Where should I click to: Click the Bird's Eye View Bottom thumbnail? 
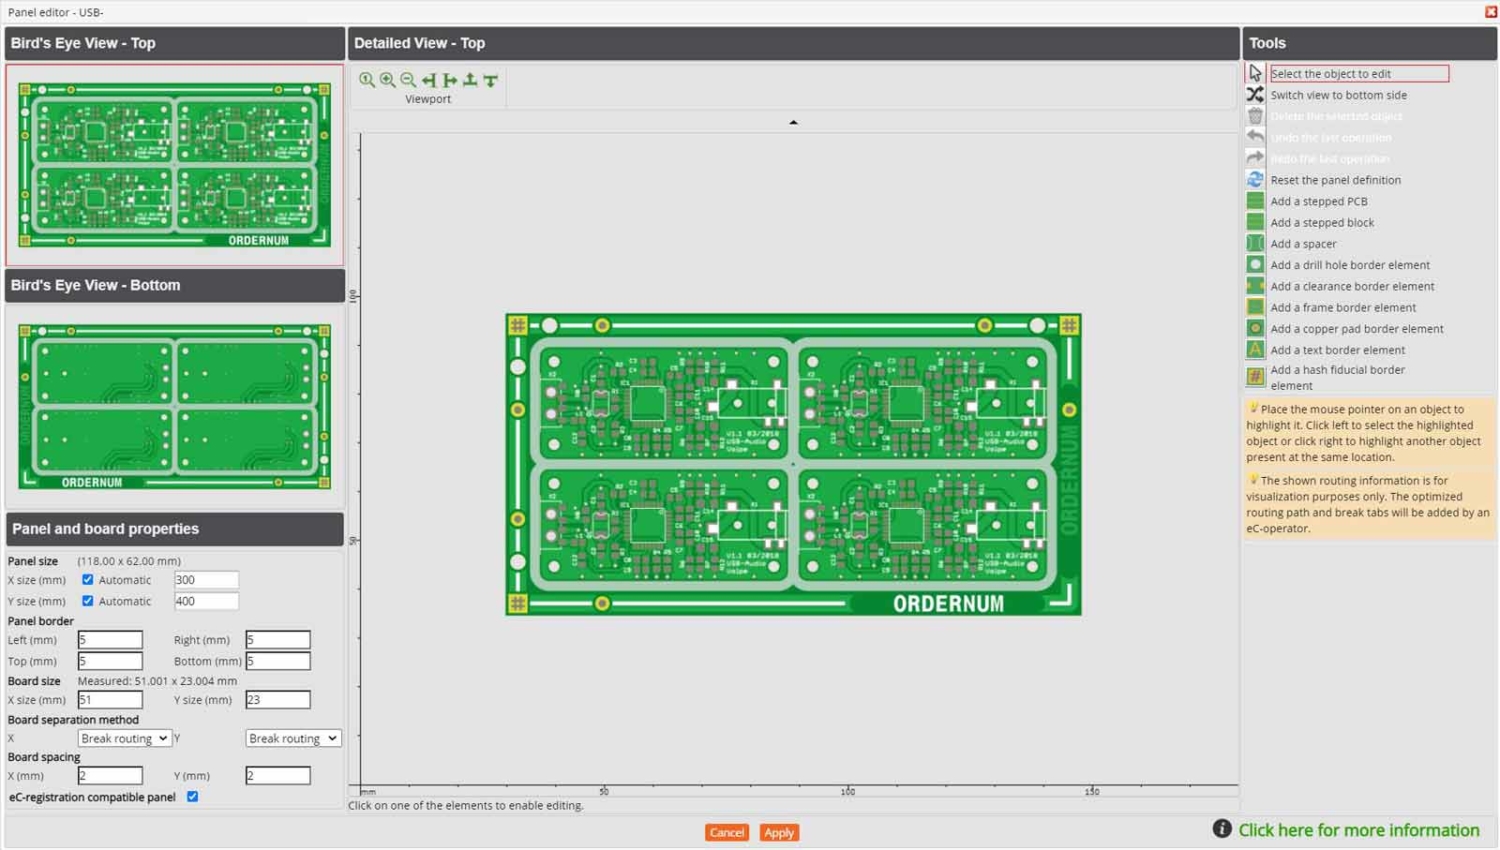coord(174,406)
